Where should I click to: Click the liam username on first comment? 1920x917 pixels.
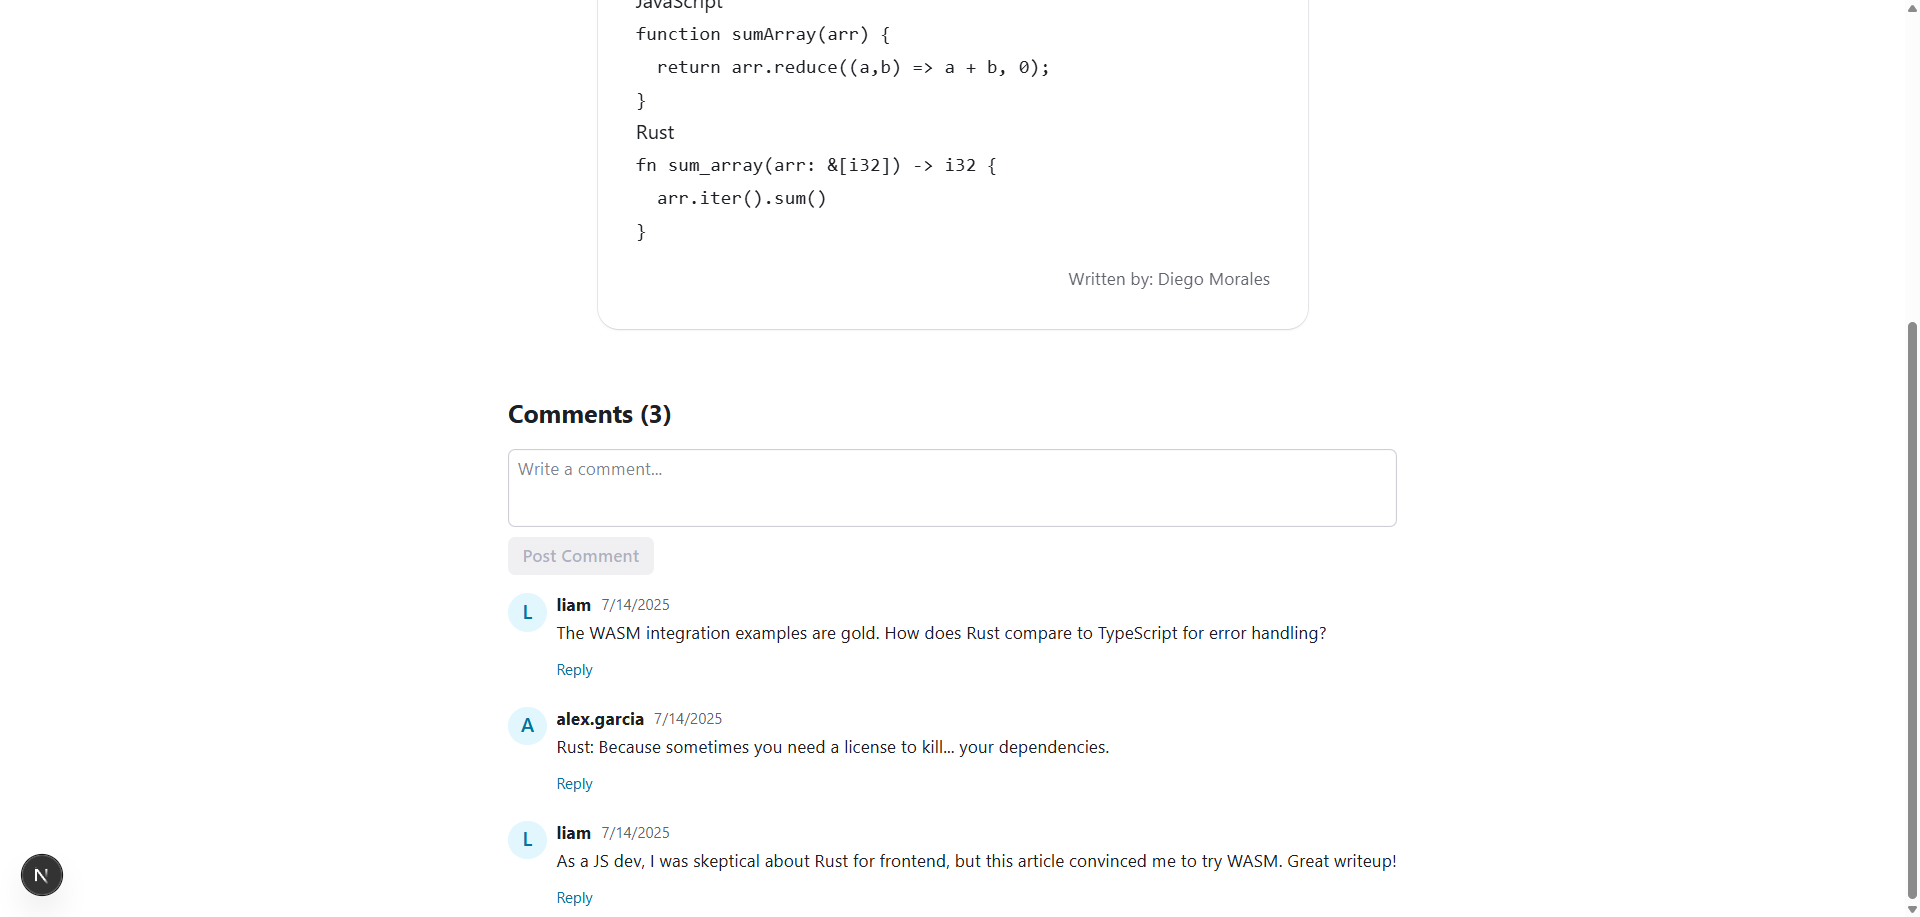tap(573, 605)
